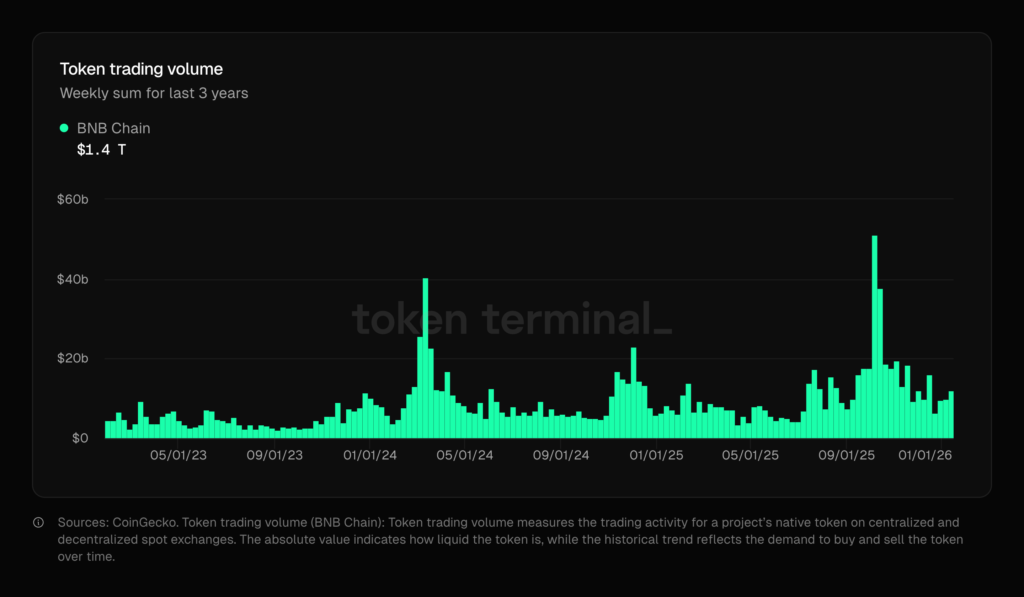Click the token terminal watermark logo
The height and width of the screenshot is (597, 1024).
point(511,319)
